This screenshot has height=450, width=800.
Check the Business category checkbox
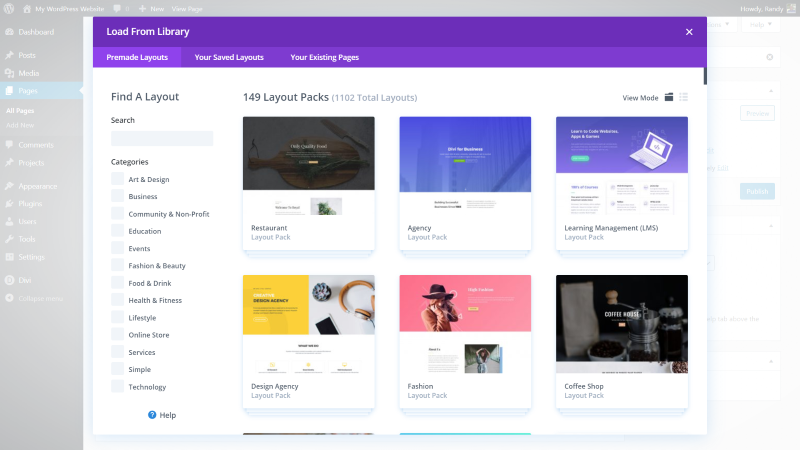pyautogui.click(x=117, y=196)
